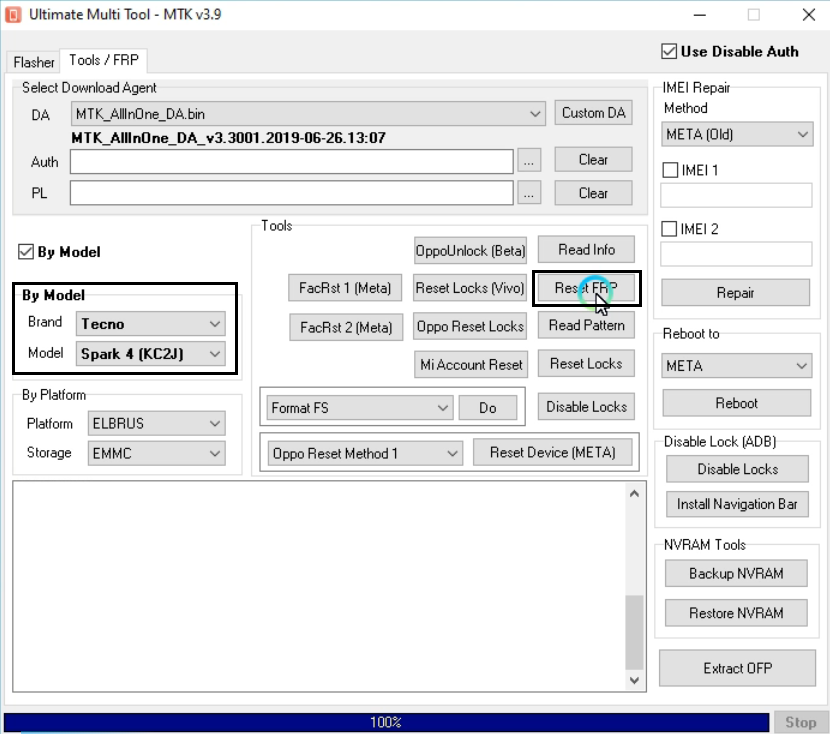Click the Reboot button

[x=737, y=403]
